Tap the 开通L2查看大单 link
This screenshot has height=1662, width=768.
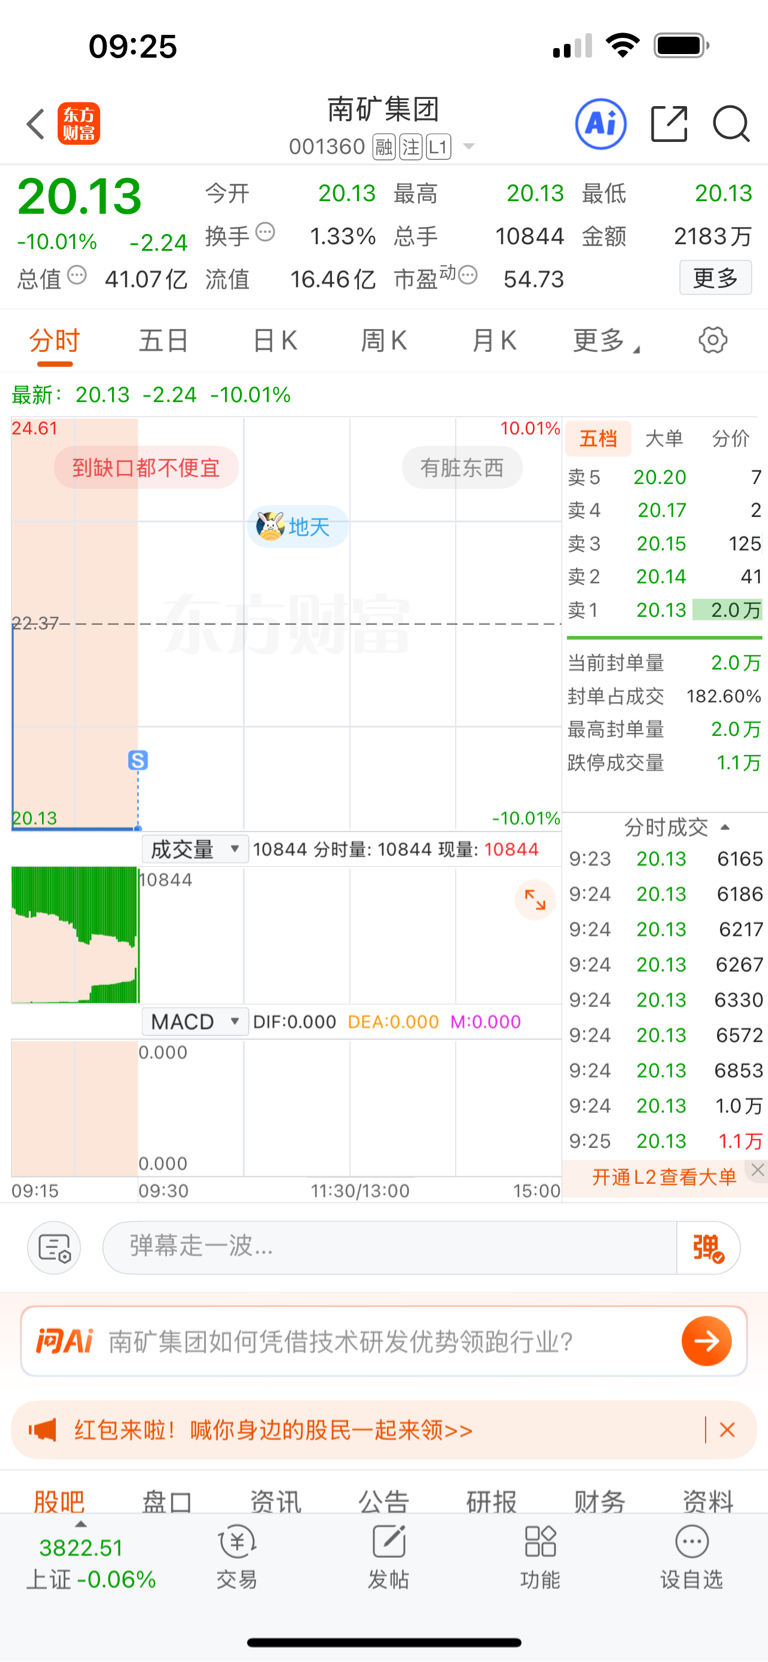tap(664, 1177)
